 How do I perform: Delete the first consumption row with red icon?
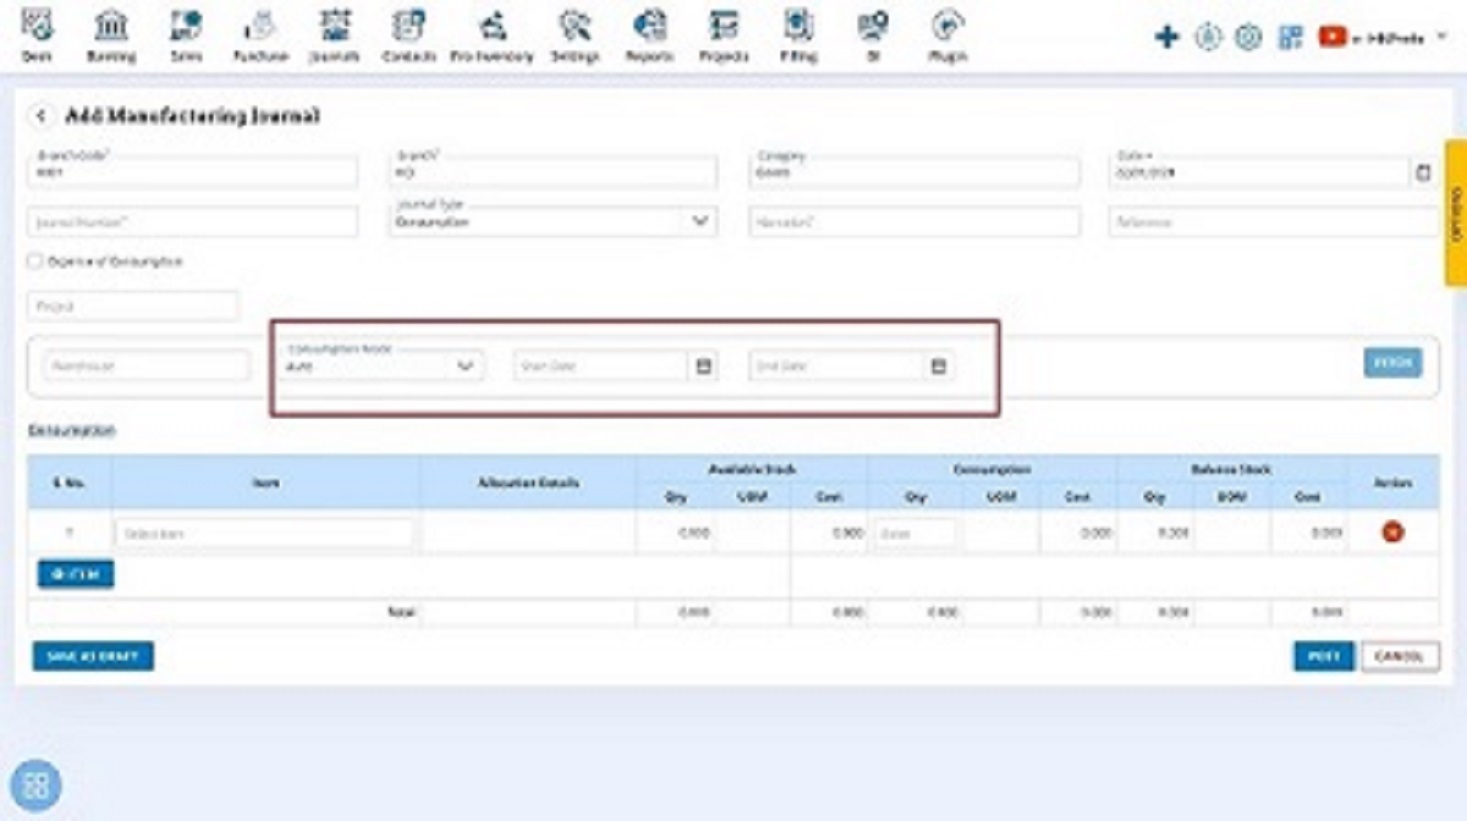(x=1393, y=532)
